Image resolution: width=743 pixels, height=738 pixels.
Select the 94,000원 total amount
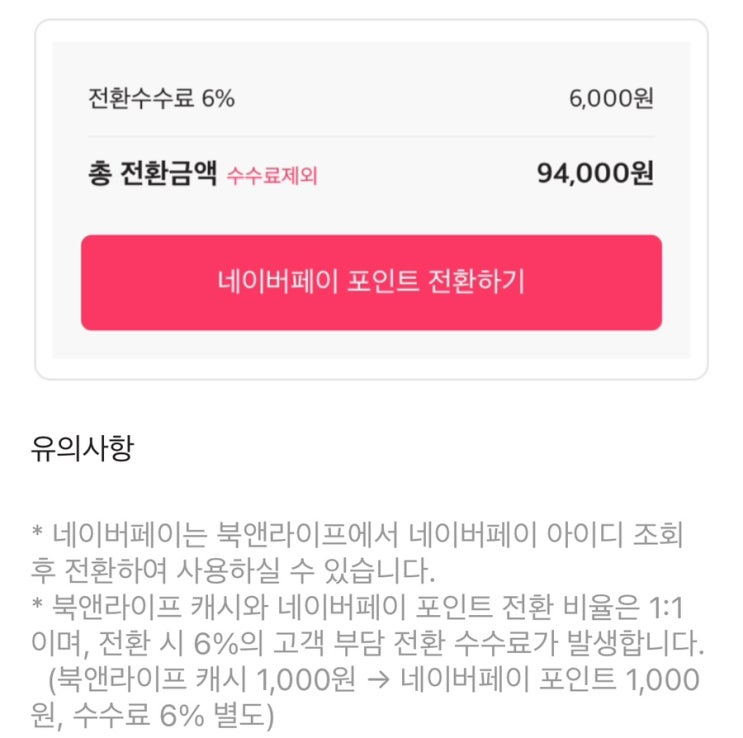(x=595, y=174)
